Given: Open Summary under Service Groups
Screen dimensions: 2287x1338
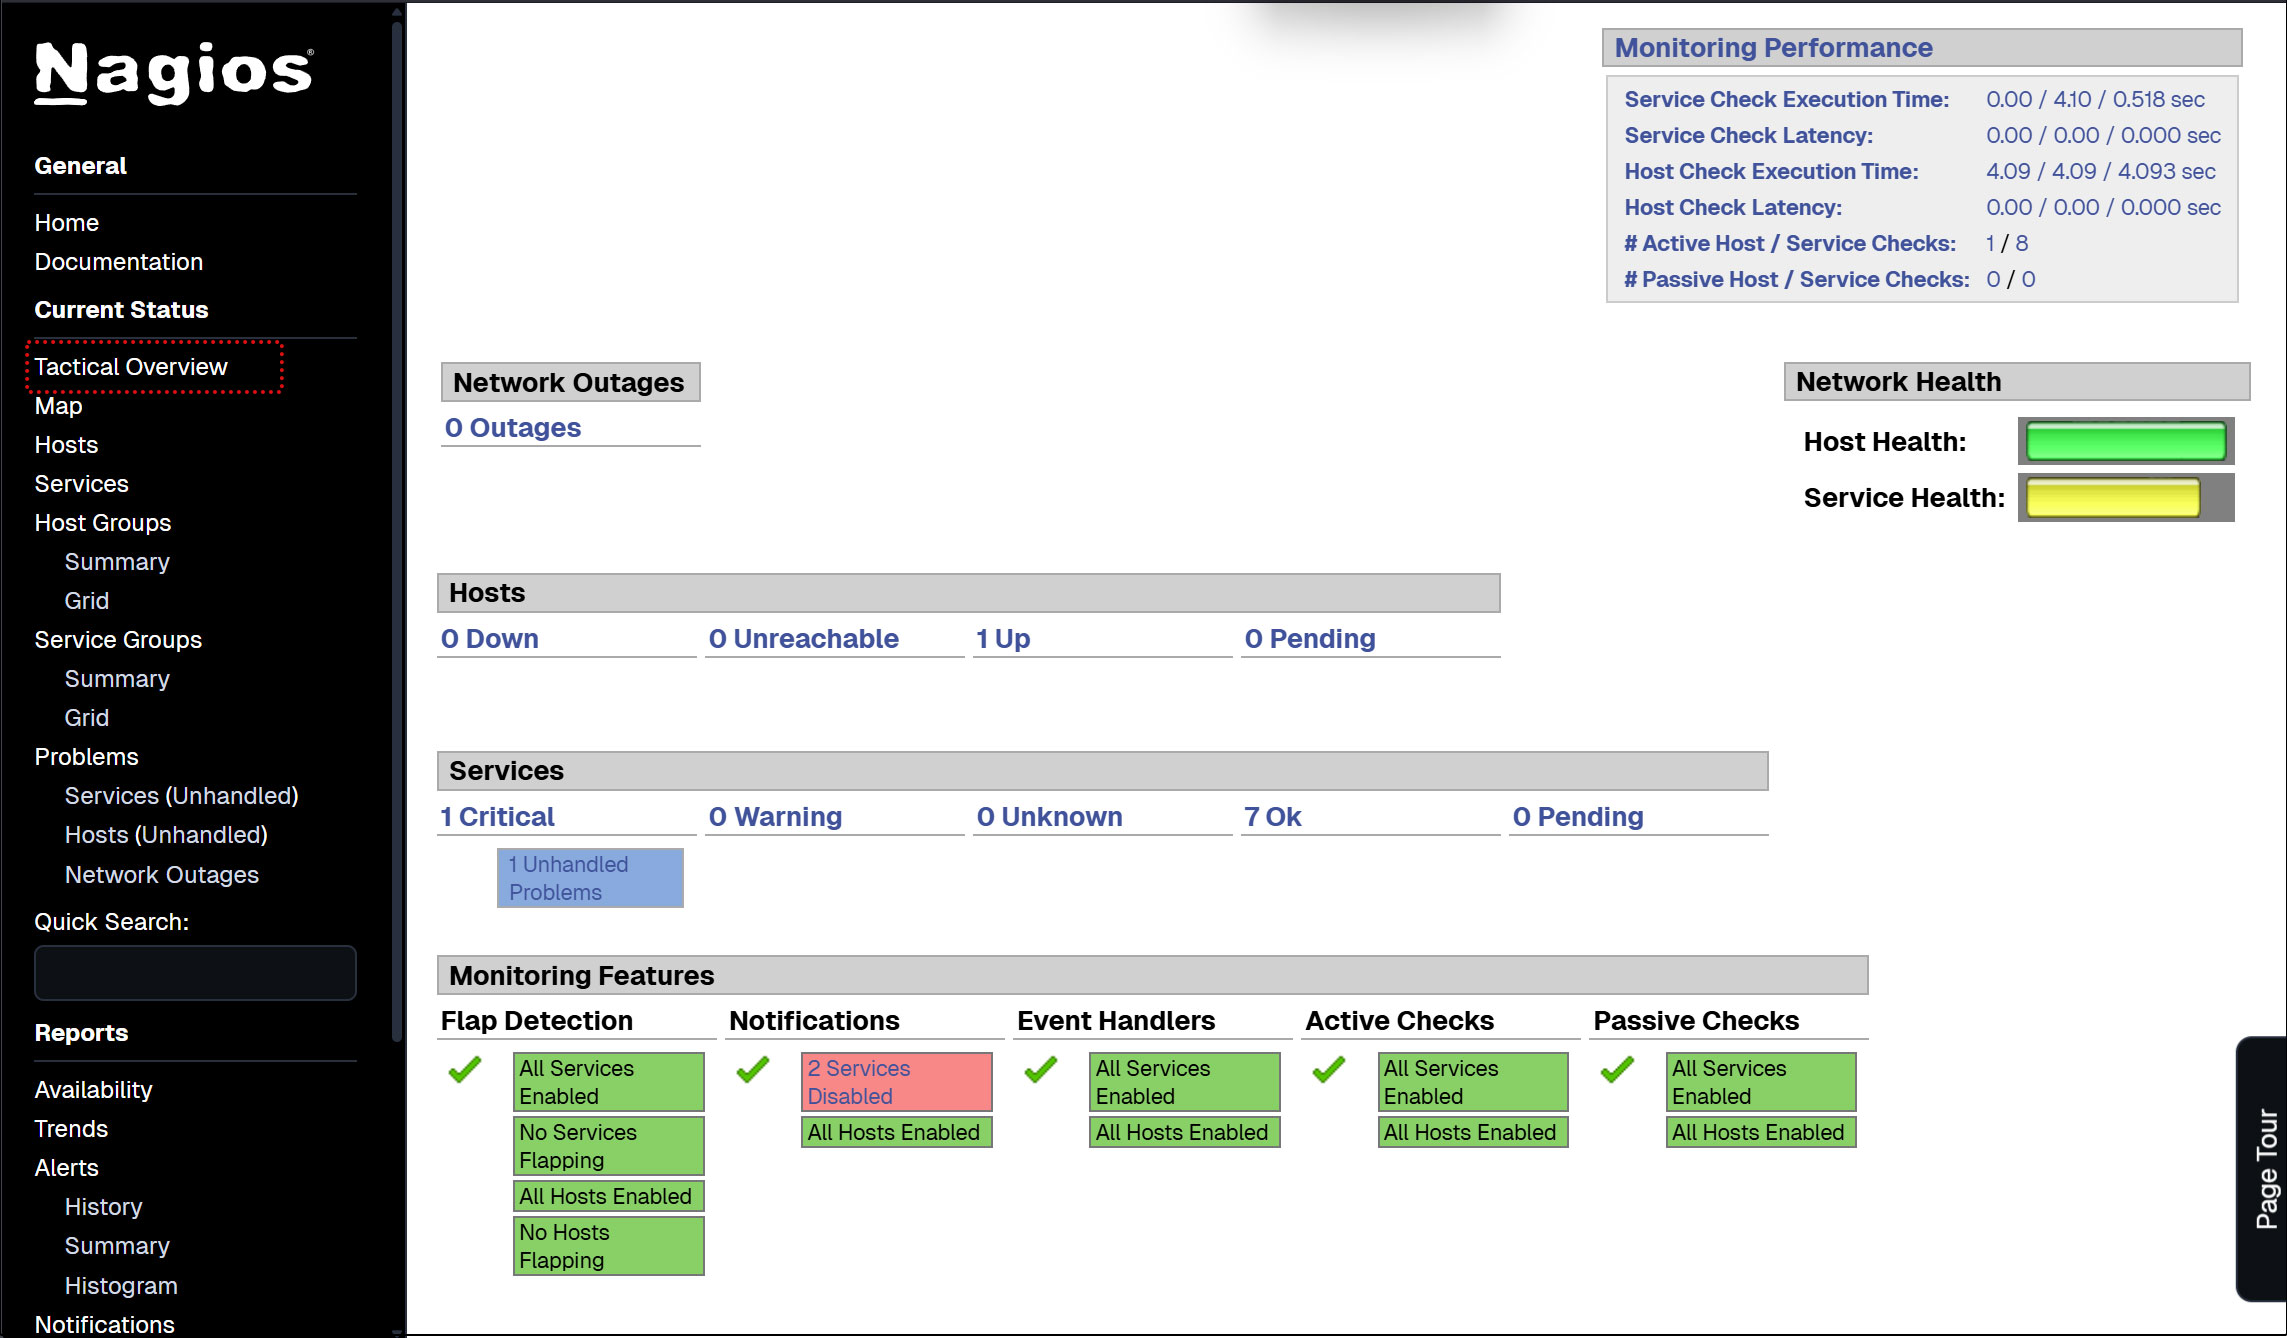Looking at the screenshot, I should coord(117,679).
